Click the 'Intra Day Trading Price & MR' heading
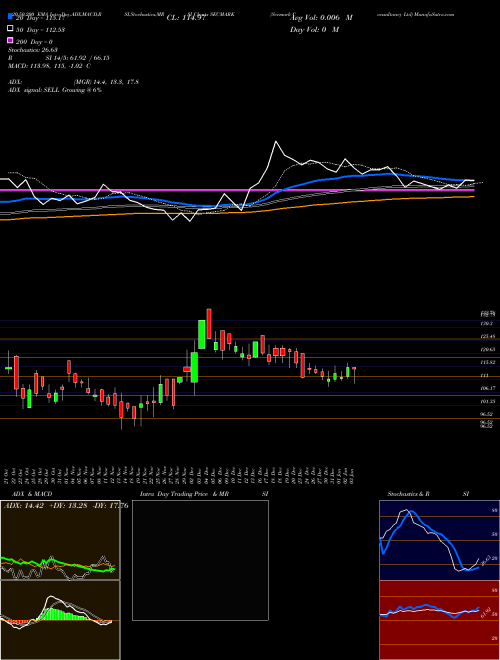 coord(184,494)
